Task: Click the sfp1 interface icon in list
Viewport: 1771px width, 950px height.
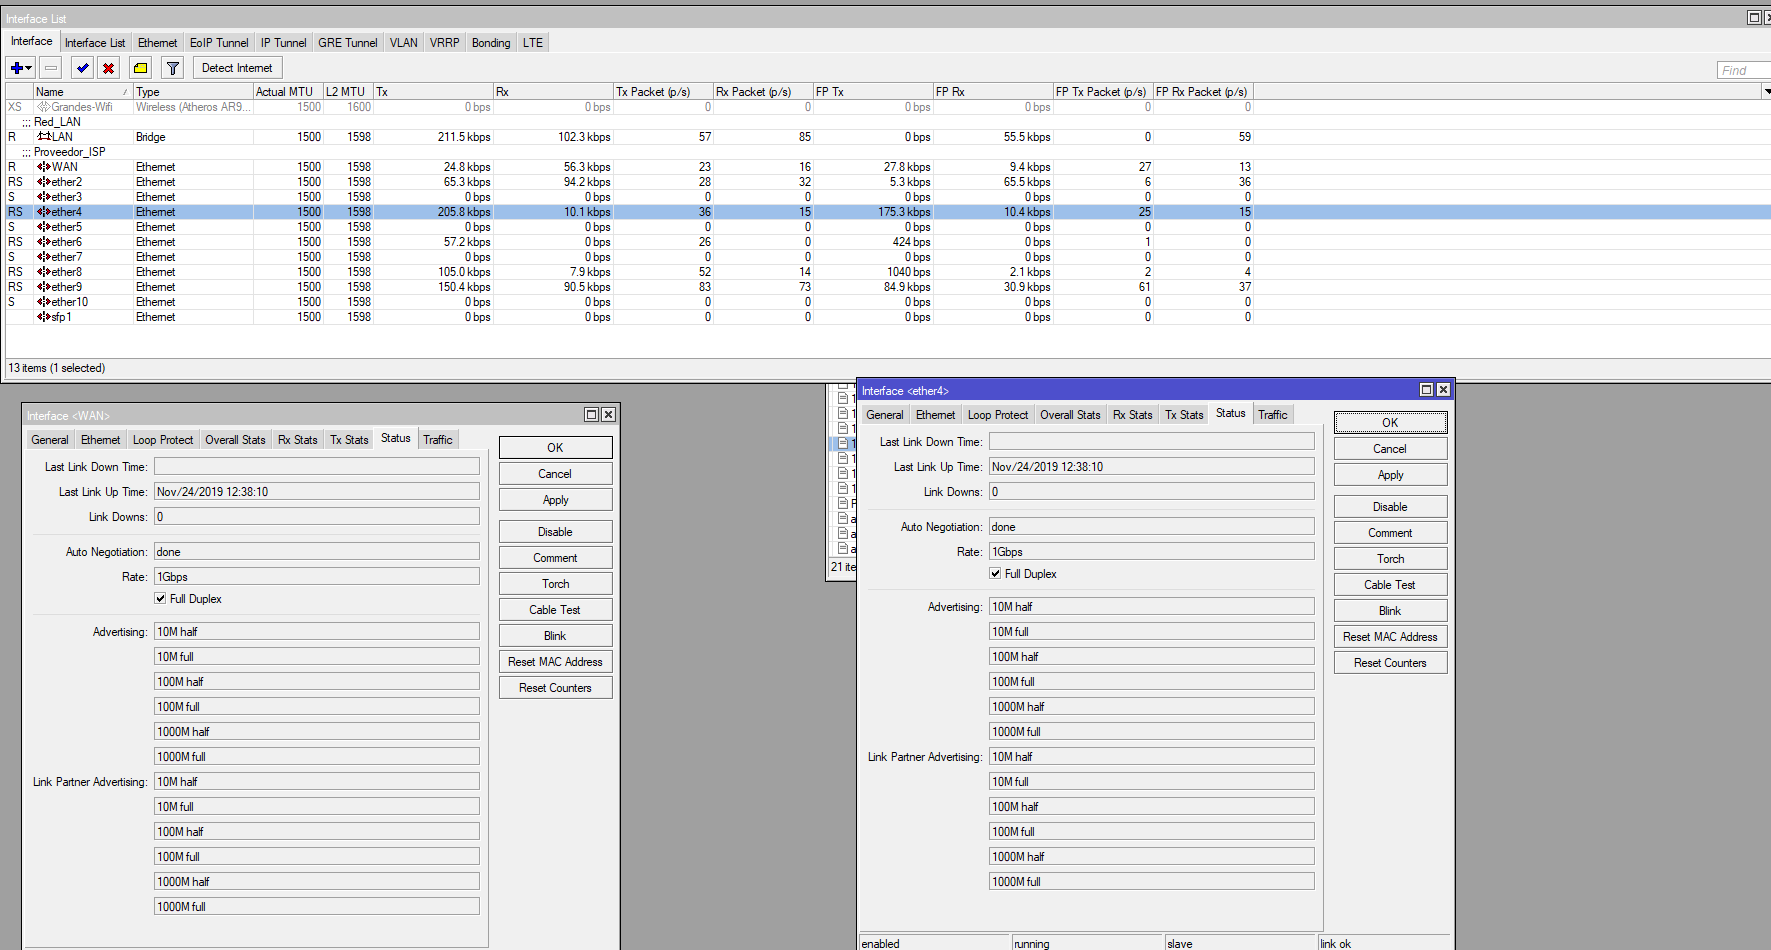Action: pyautogui.click(x=44, y=317)
